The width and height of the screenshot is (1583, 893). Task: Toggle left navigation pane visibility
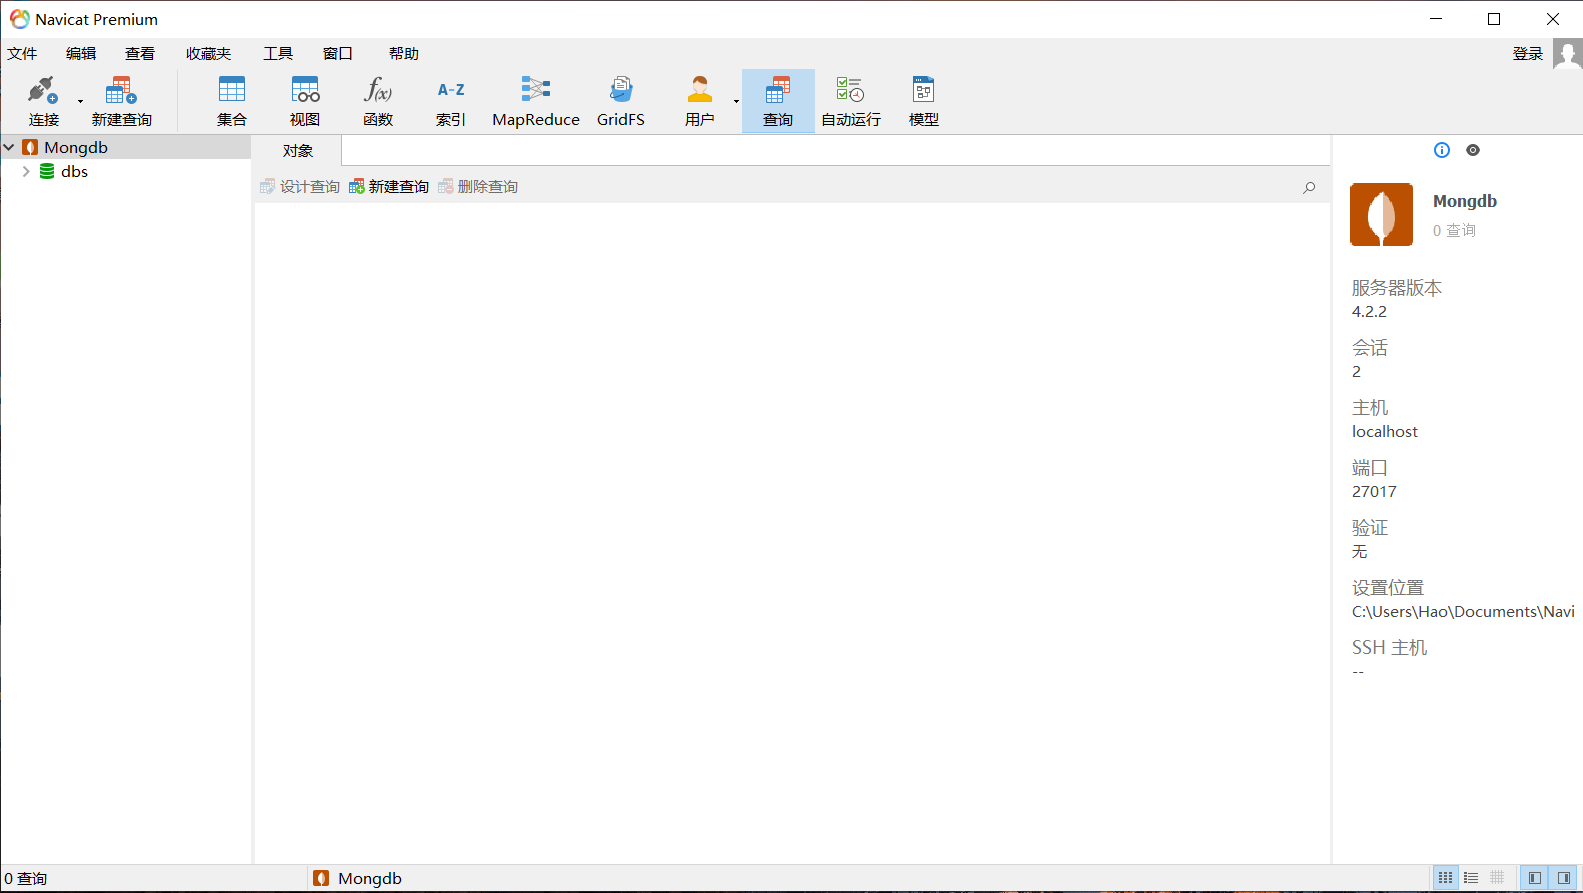point(1535,878)
